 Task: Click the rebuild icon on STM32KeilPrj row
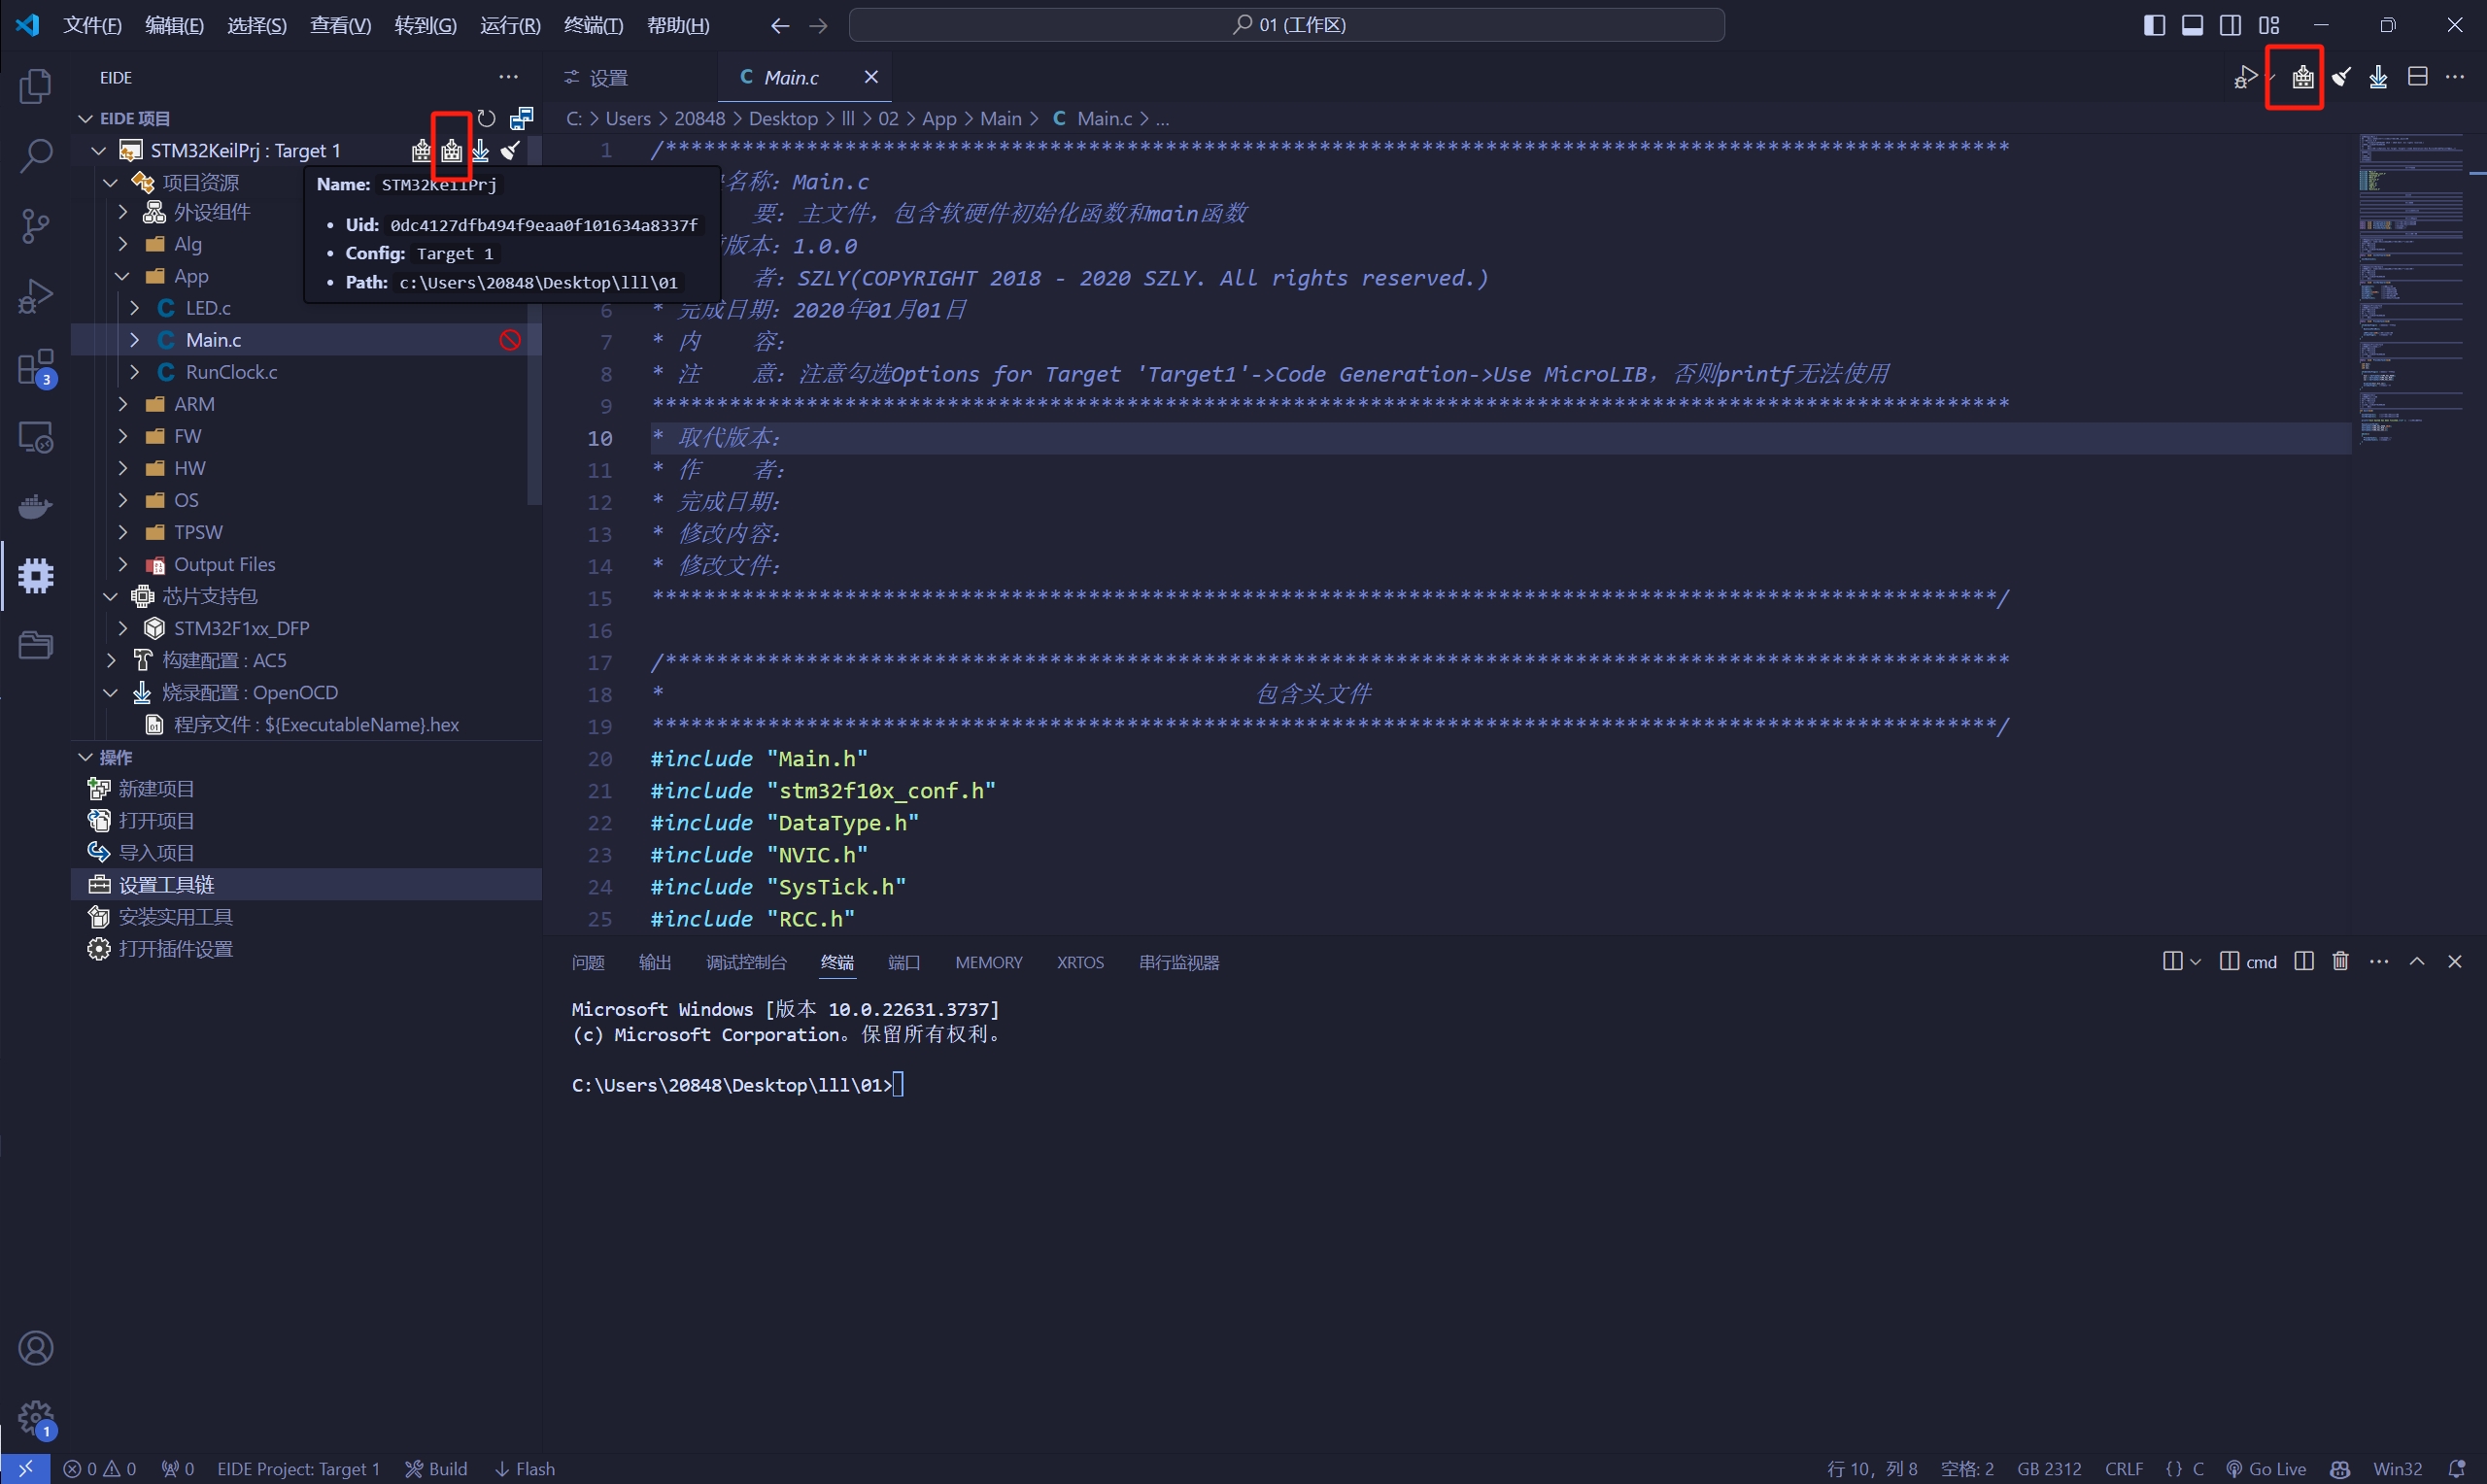pos(452,150)
